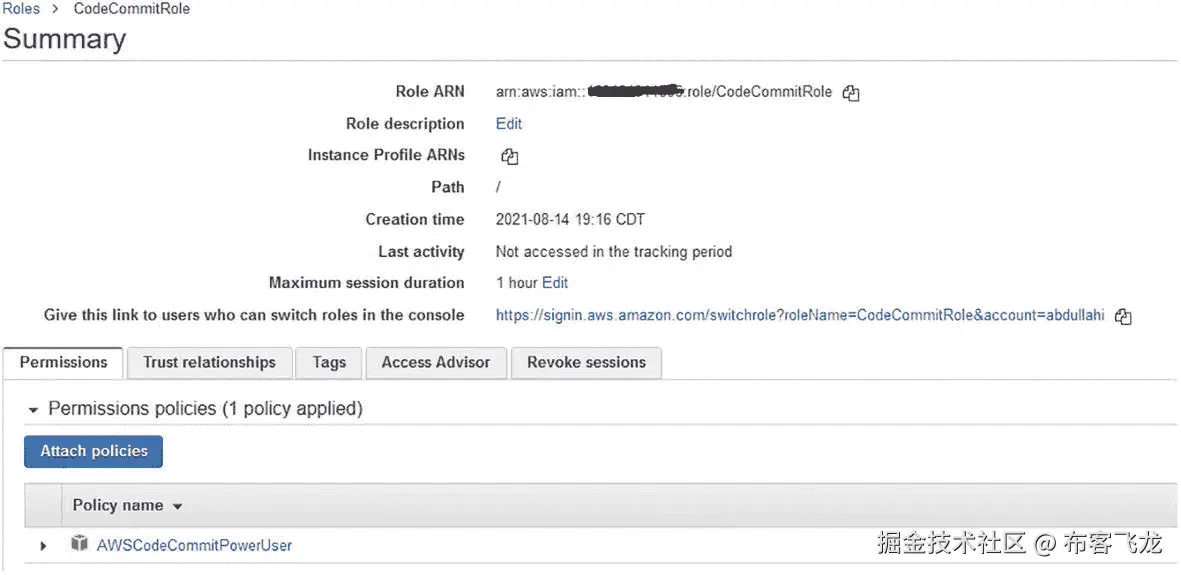This screenshot has height=575, width=1181.
Task: Open the AWSCodeCommitPowerUser policy link
Action: click(194, 545)
